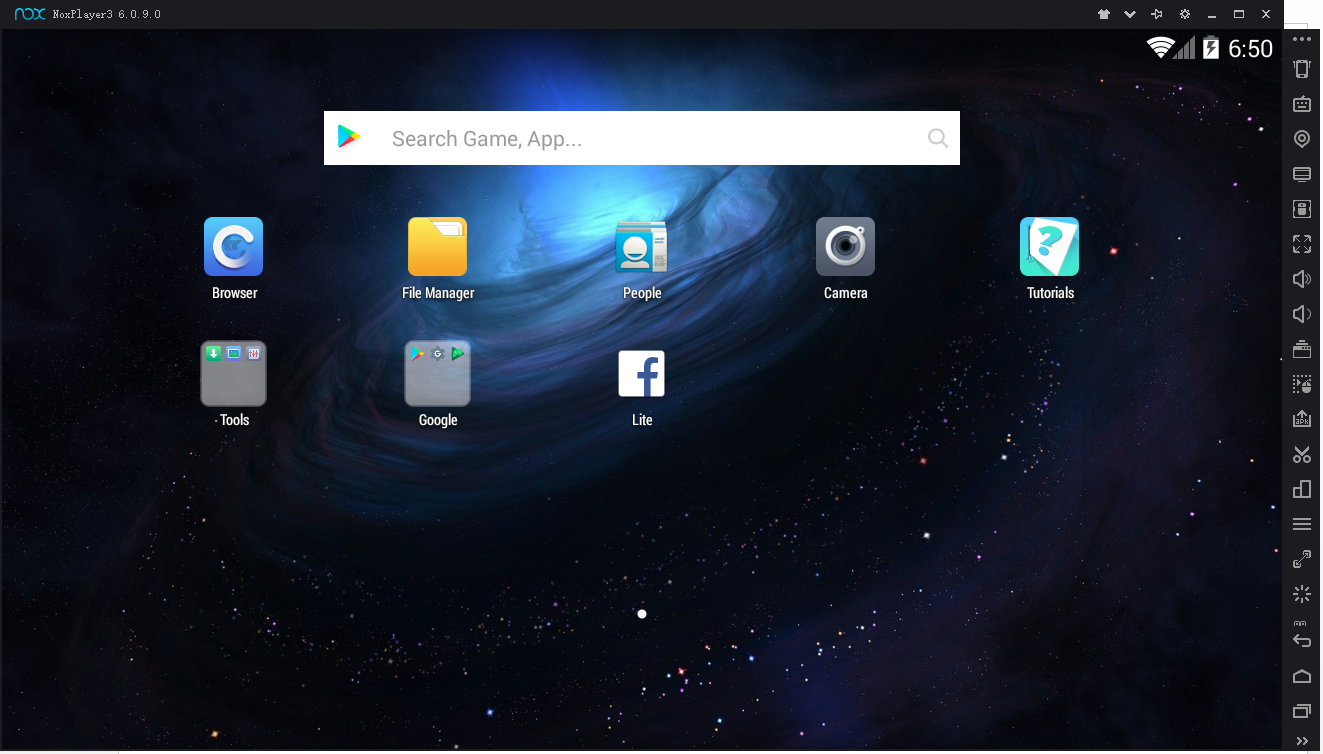Expand sidebar with the double-chevron arrow
The width and height of the screenshot is (1323, 754).
click(1301, 741)
